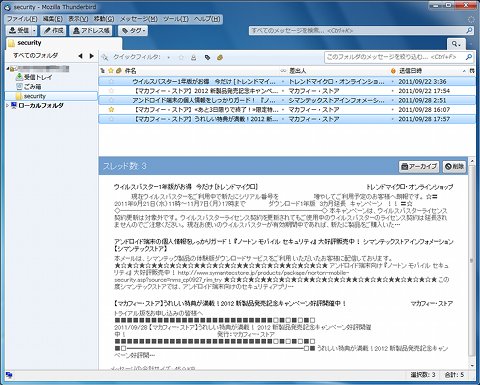Open the ヘルプ(H) menu

[207, 19]
